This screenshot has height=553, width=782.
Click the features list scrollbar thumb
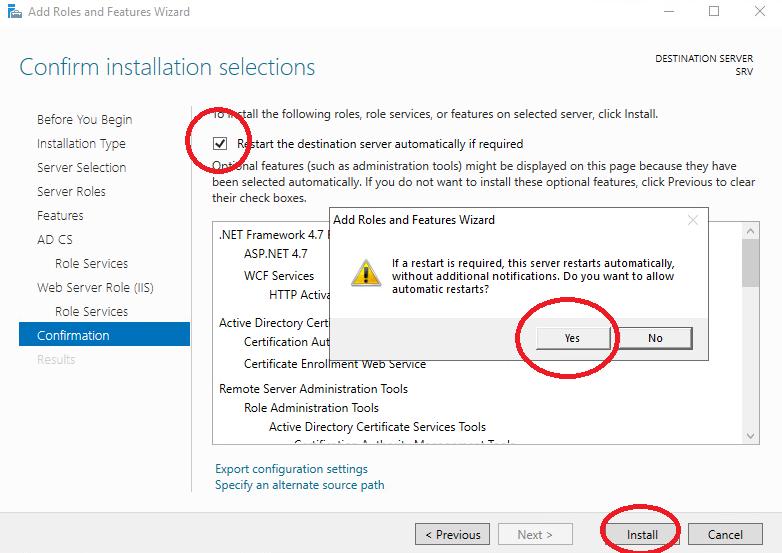(750, 263)
